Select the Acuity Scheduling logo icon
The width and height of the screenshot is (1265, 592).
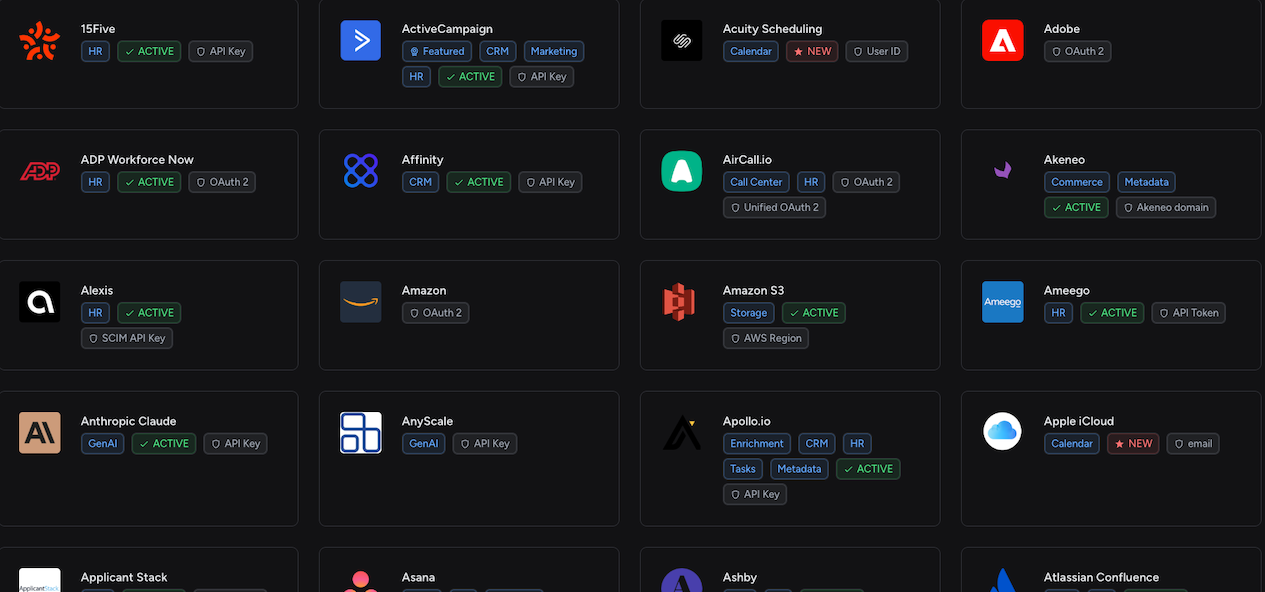click(x=682, y=41)
